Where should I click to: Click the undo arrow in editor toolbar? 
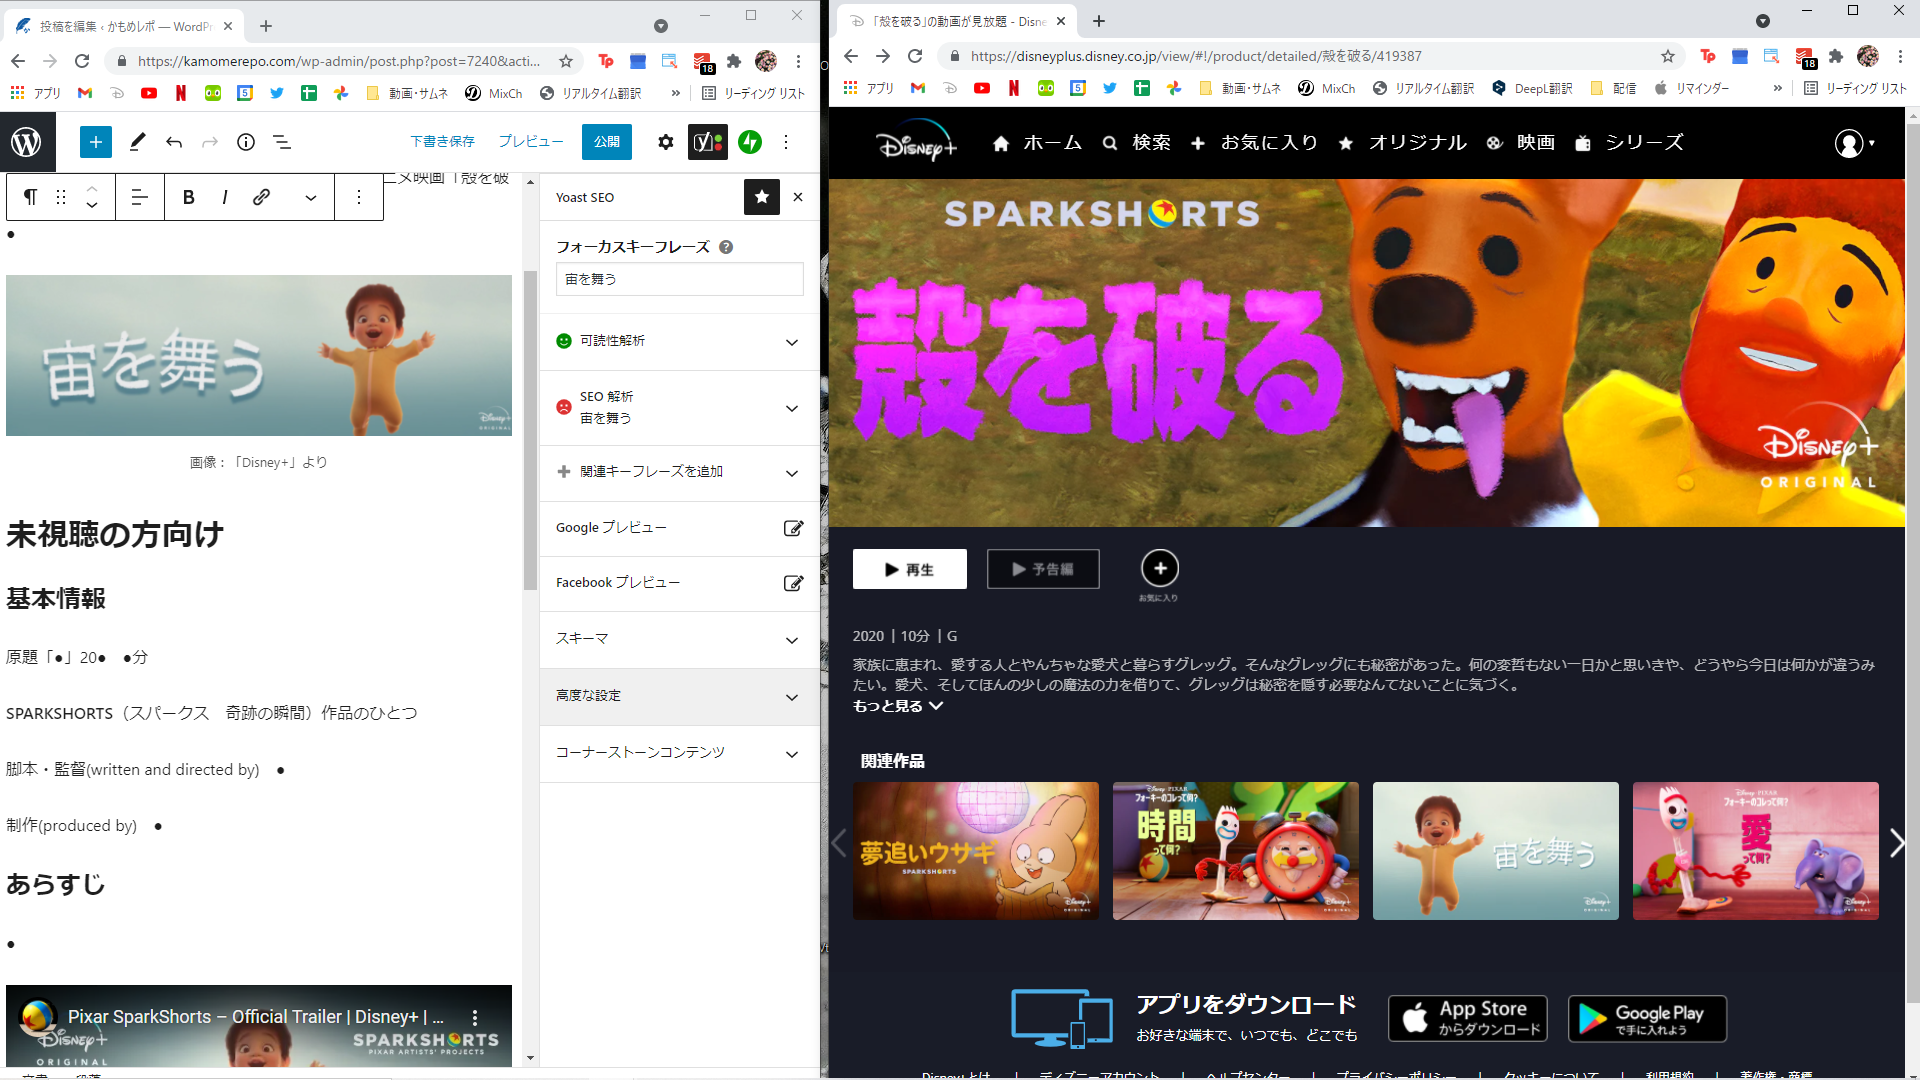pyautogui.click(x=174, y=142)
